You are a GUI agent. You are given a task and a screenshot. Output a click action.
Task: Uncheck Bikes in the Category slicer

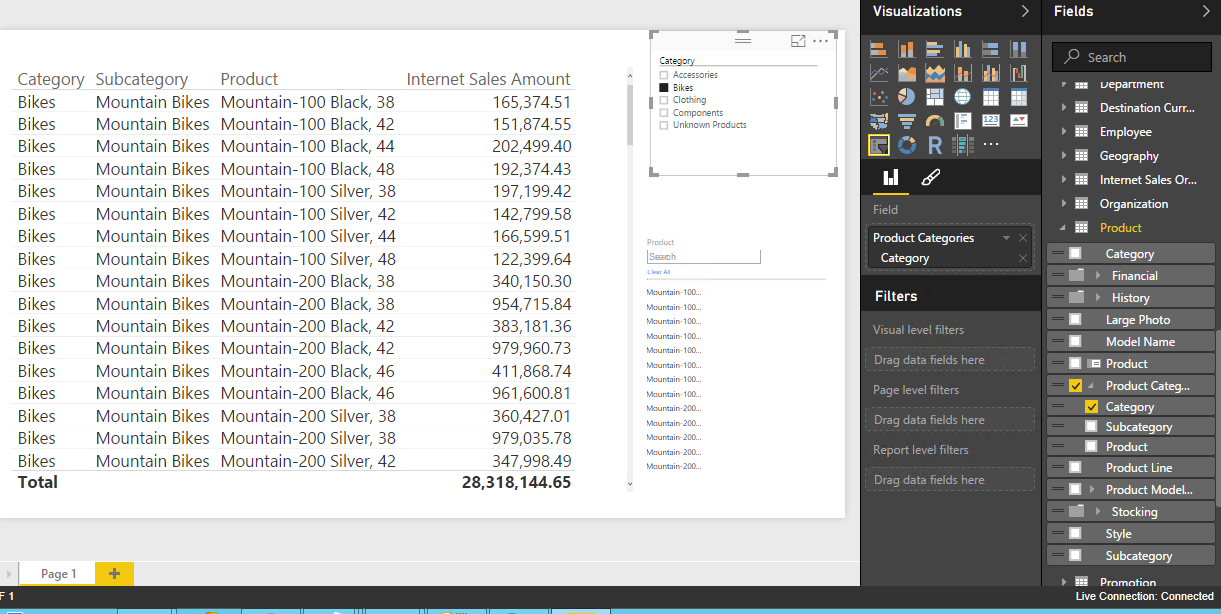coord(664,88)
